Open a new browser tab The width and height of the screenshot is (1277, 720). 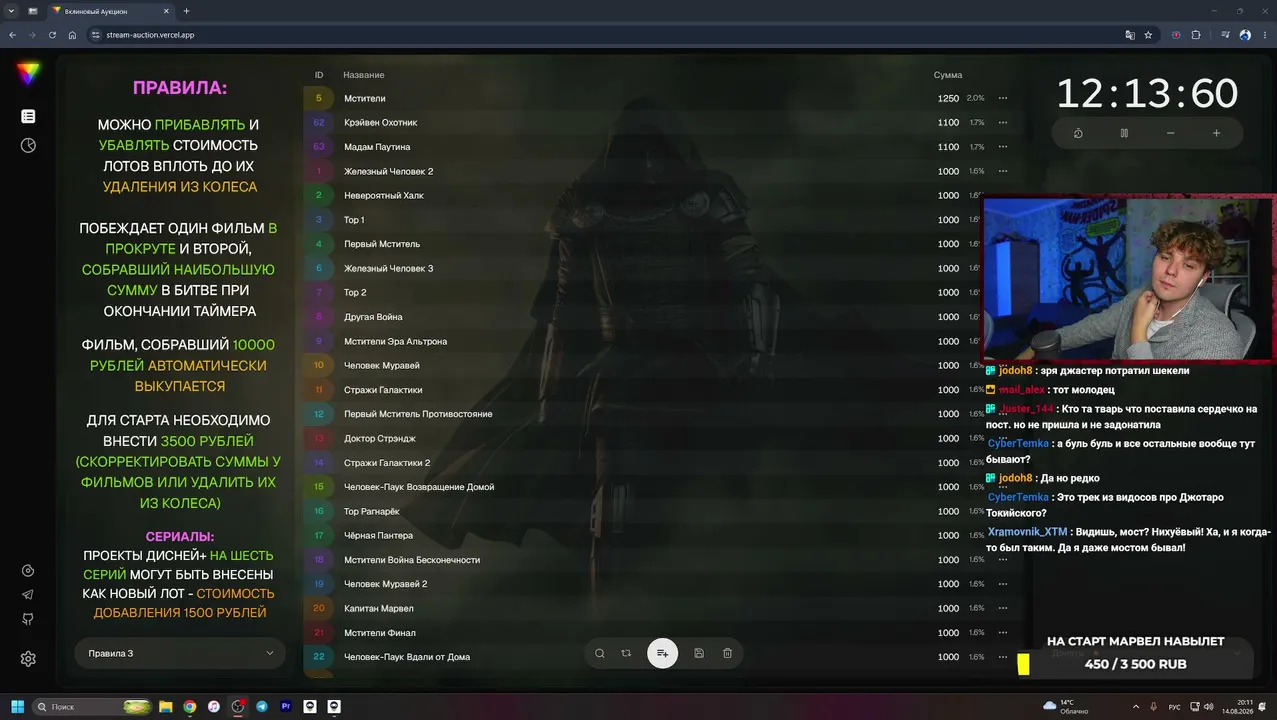click(x=186, y=11)
